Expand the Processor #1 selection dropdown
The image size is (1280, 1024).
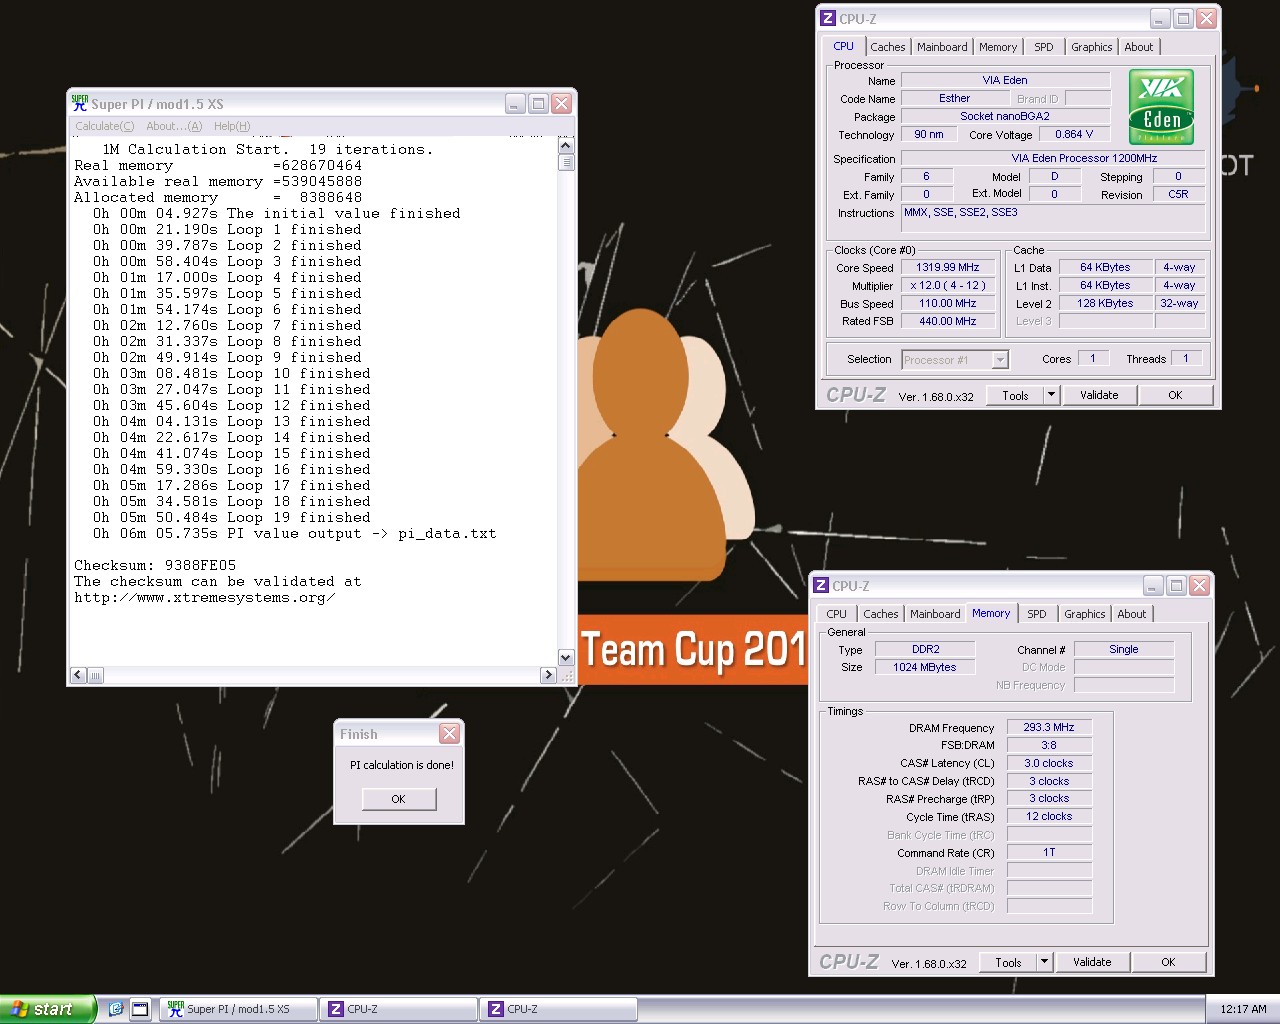(x=1000, y=360)
